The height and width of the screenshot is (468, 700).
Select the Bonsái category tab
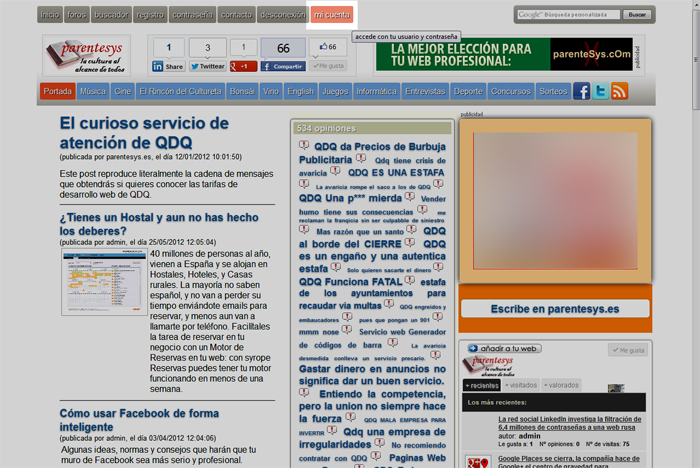(242, 91)
